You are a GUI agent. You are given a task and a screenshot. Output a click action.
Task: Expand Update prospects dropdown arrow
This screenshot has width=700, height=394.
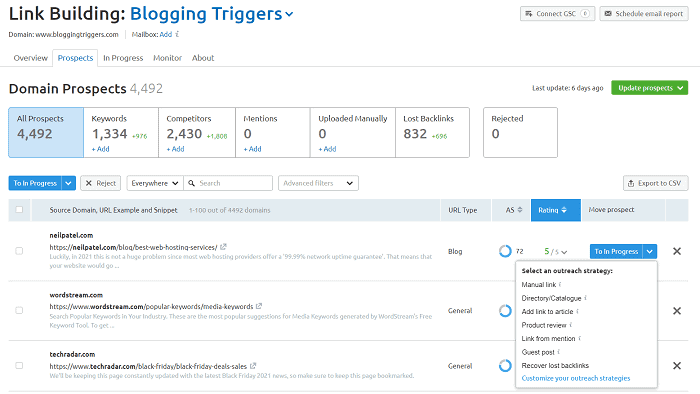click(680, 88)
